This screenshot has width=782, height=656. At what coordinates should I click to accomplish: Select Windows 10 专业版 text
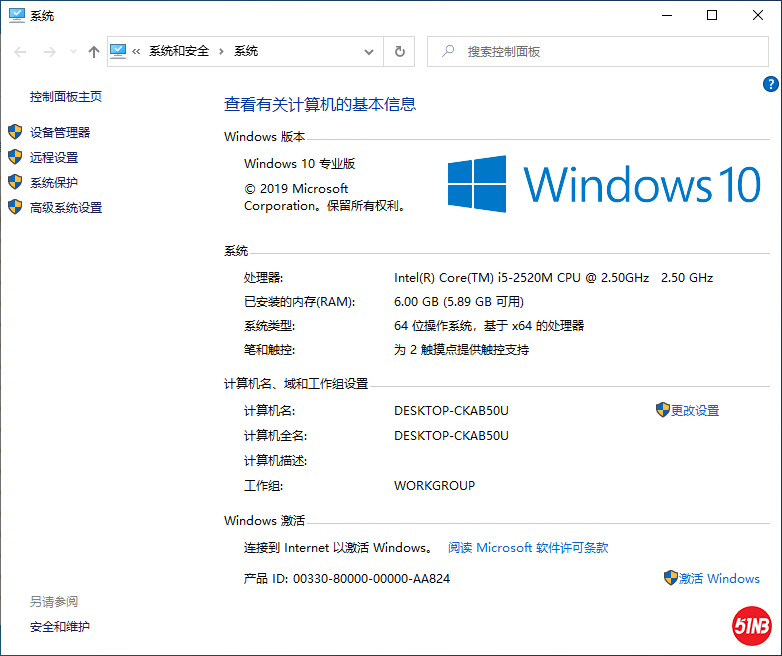(x=299, y=164)
